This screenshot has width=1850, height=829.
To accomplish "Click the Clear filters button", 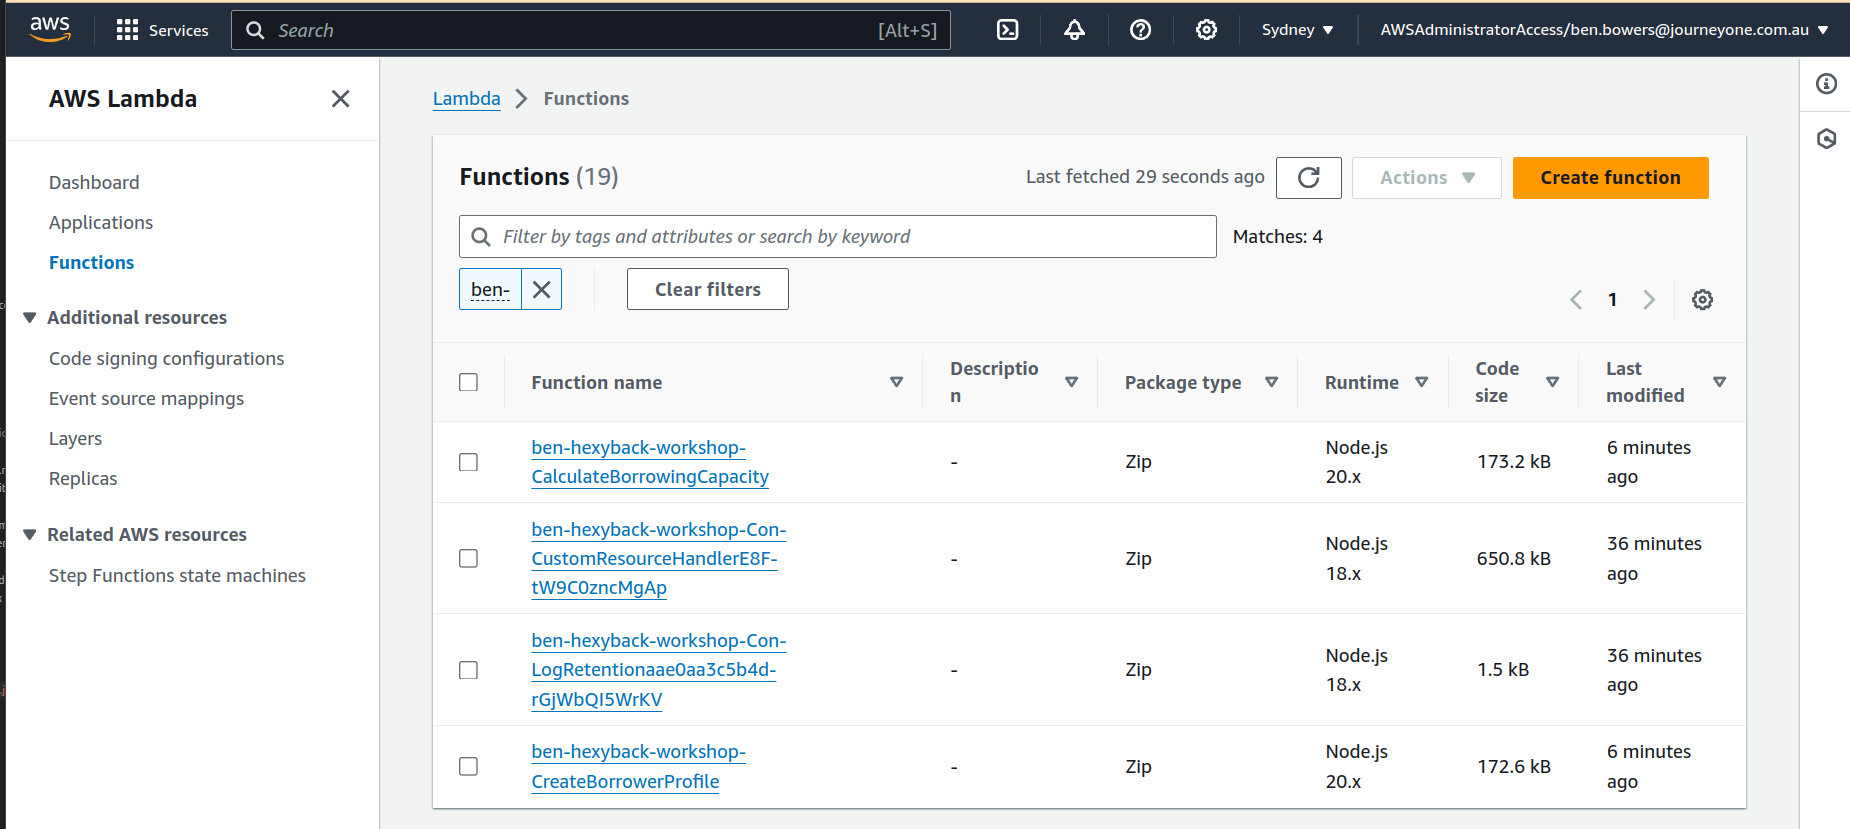I will 707,289.
